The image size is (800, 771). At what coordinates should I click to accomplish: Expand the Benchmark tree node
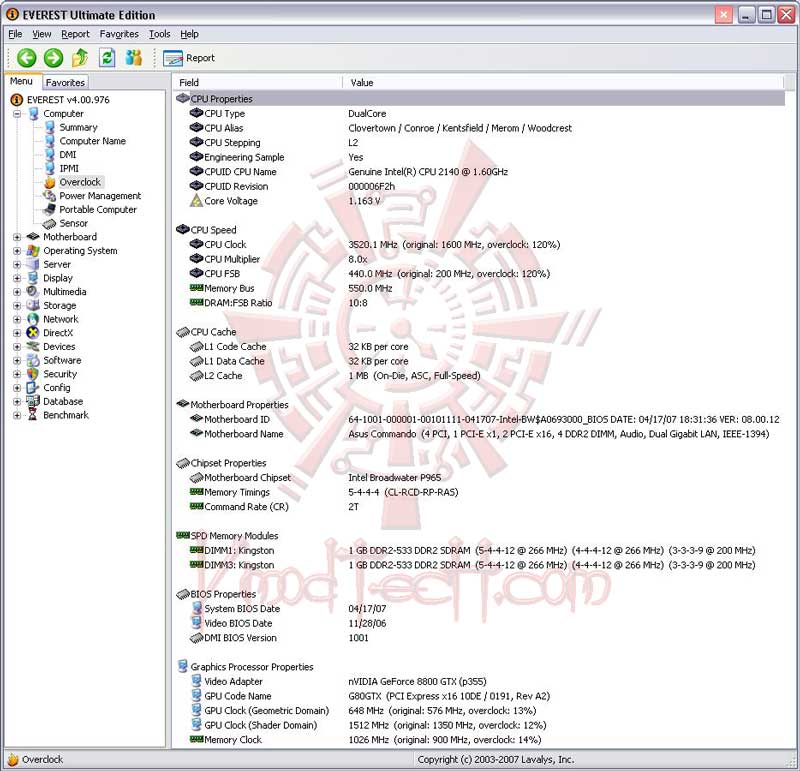point(17,415)
